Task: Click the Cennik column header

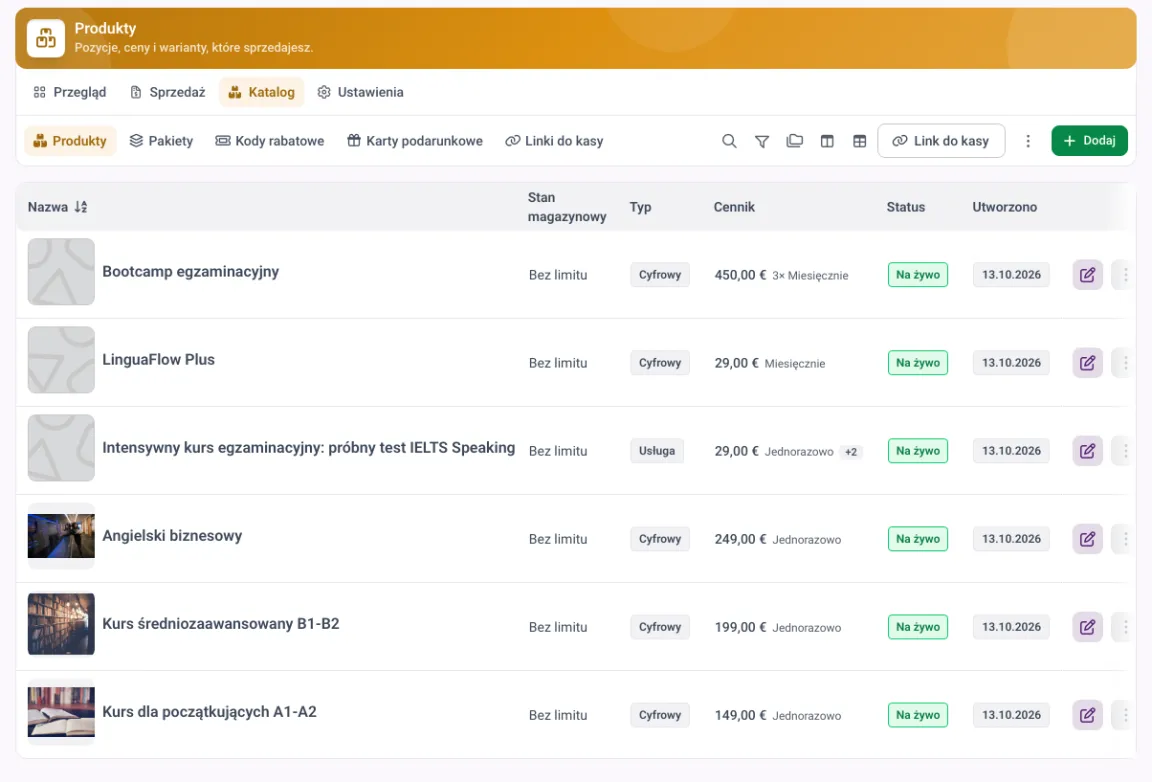Action: pos(734,207)
